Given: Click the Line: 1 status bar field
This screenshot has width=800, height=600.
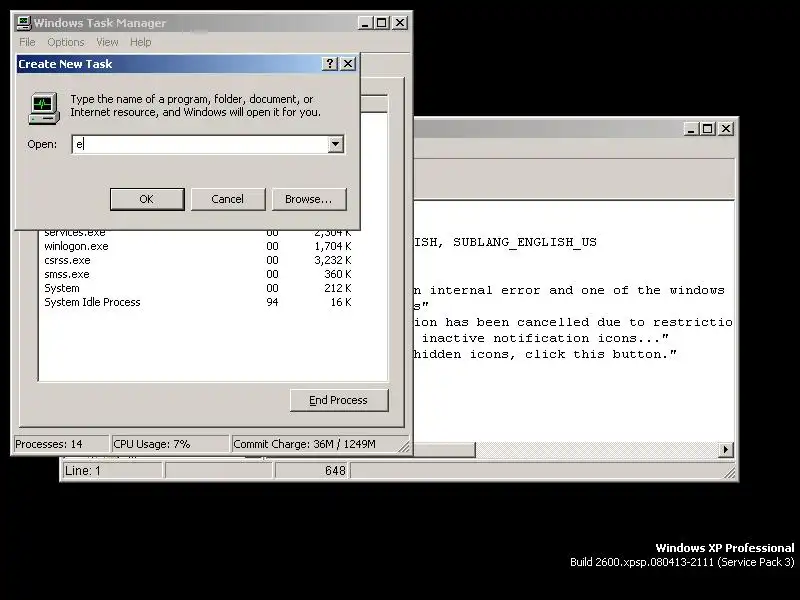Looking at the screenshot, I should (112, 470).
